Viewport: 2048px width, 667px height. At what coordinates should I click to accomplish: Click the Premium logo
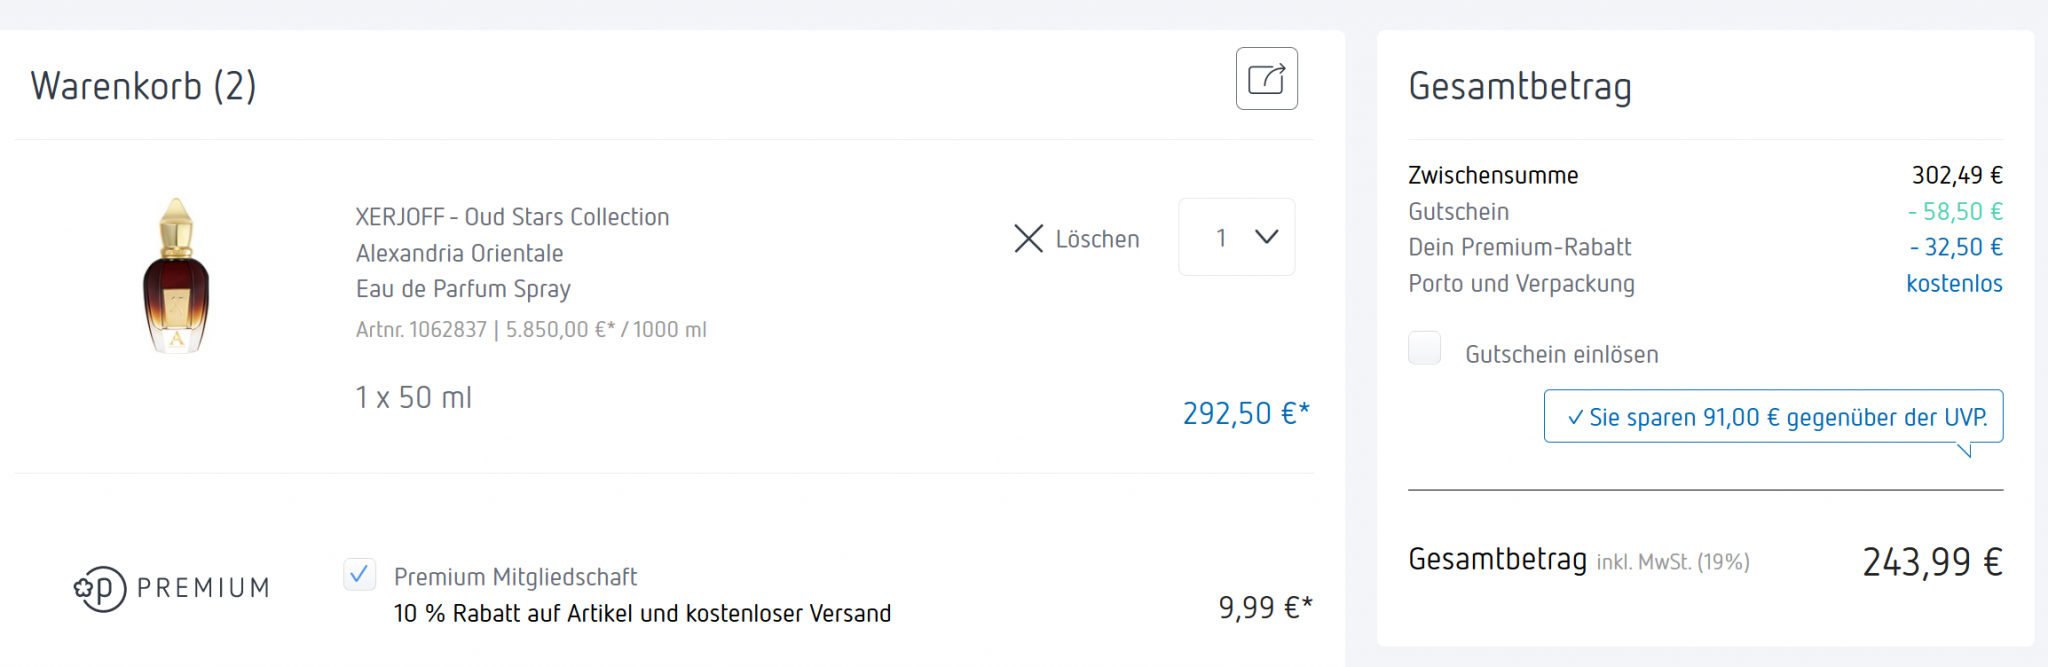[171, 588]
